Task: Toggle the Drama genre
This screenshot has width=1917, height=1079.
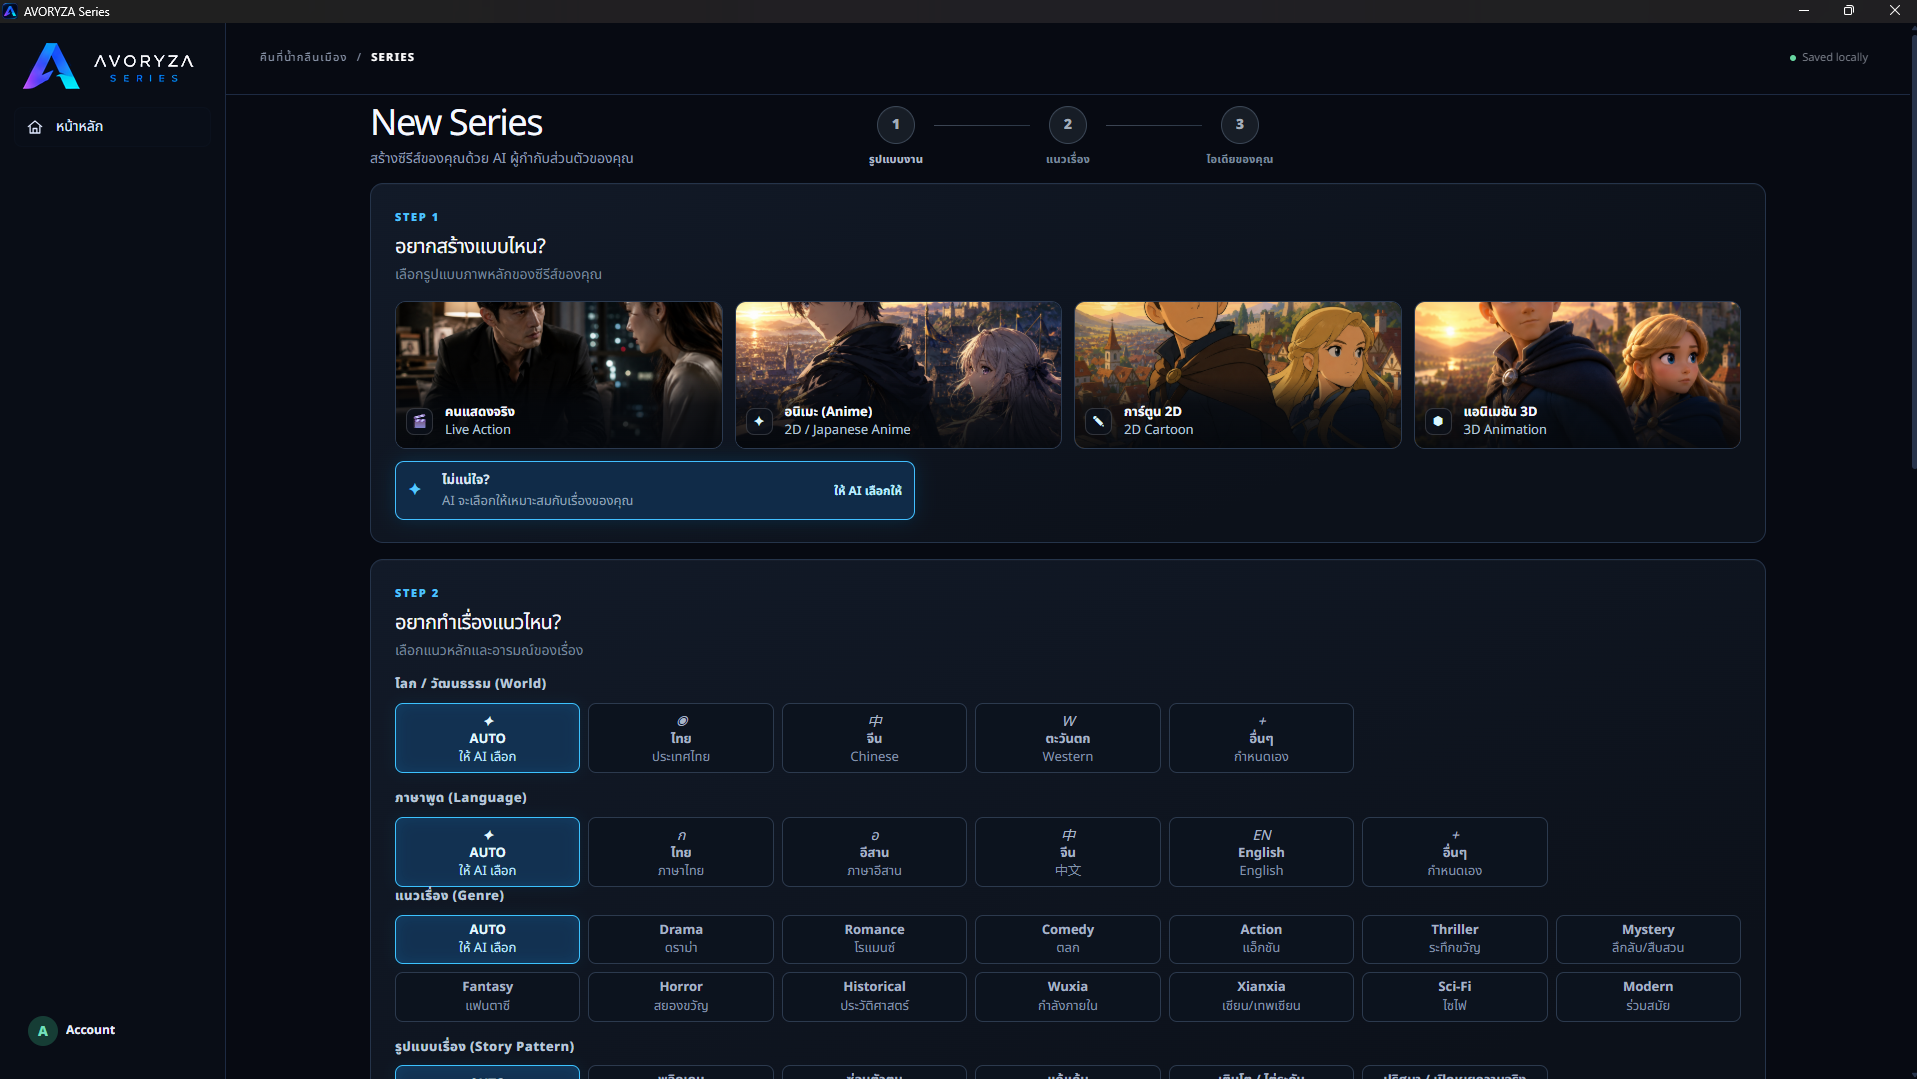Action: (681, 939)
